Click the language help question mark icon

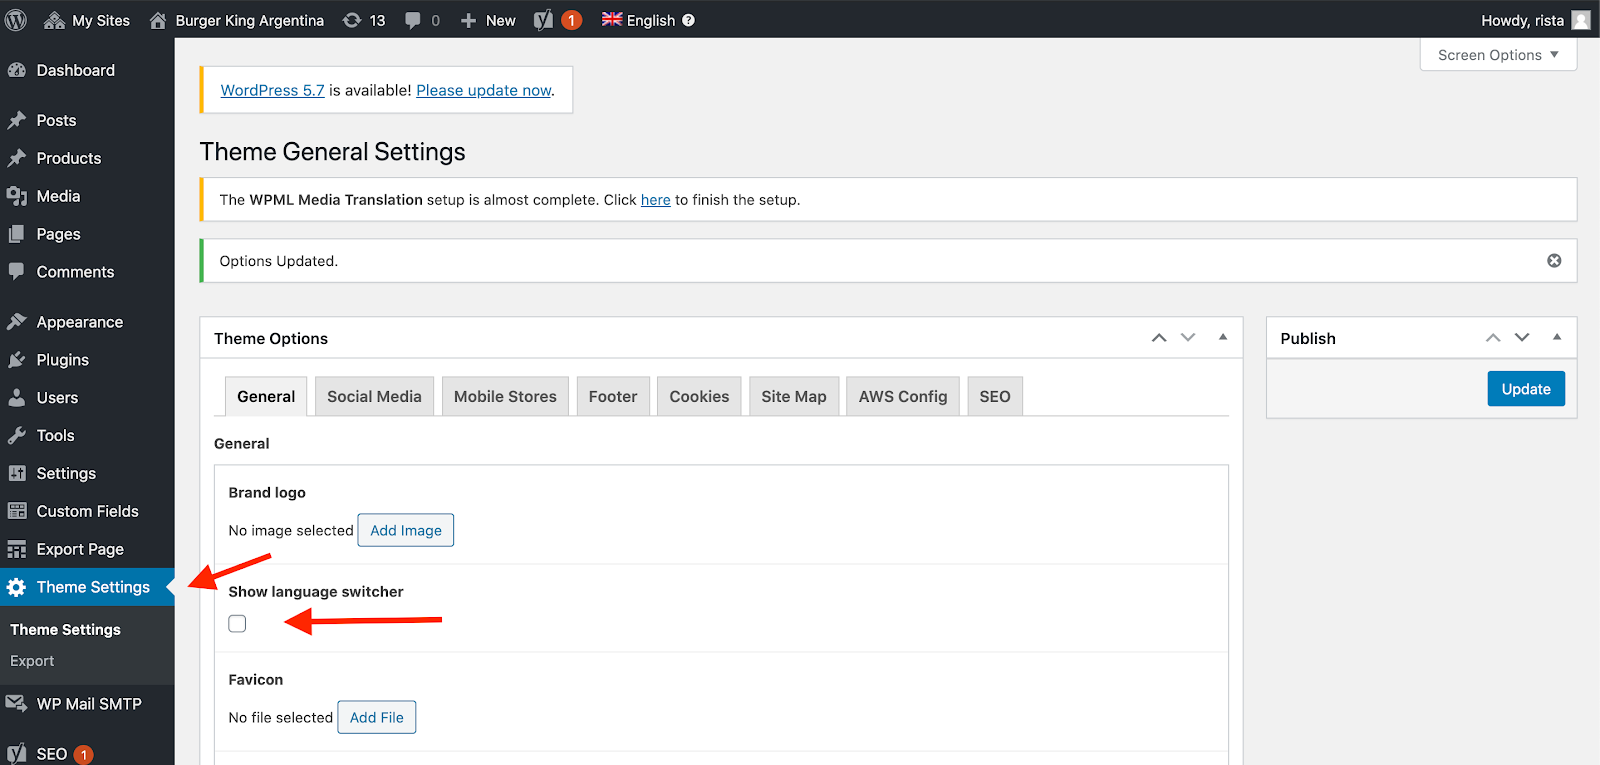[x=688, y=20]
